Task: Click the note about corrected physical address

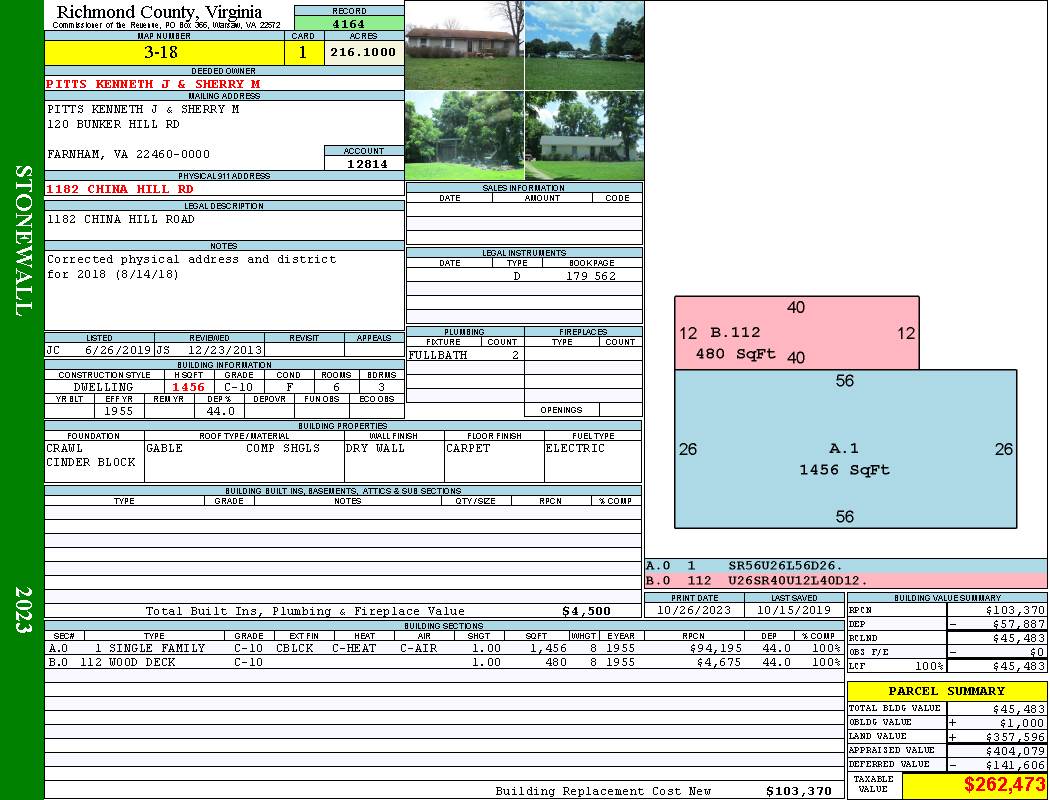Action: (x=192, y=266)
